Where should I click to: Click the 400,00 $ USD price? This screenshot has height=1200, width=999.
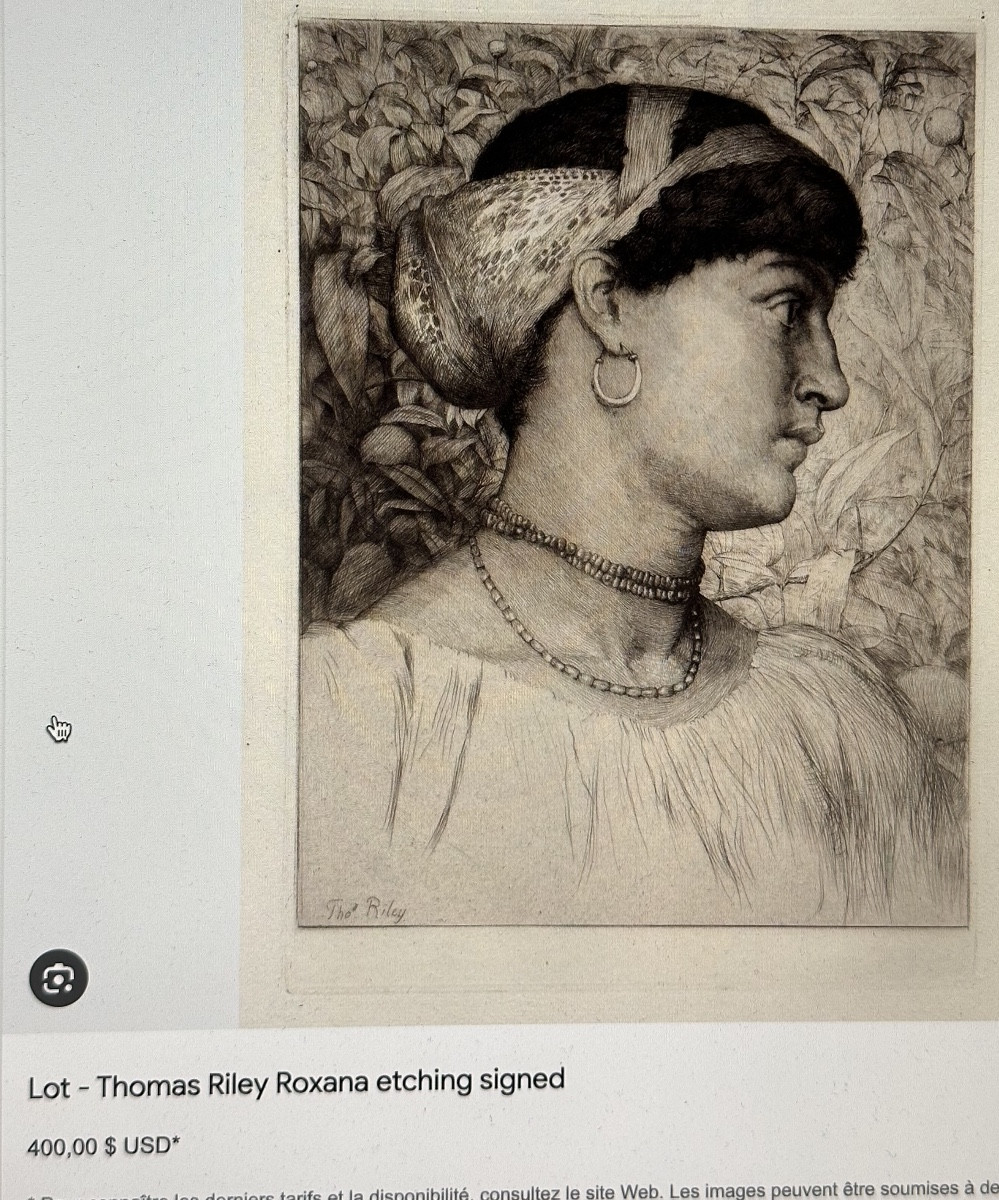click(x=103, y=1147)
